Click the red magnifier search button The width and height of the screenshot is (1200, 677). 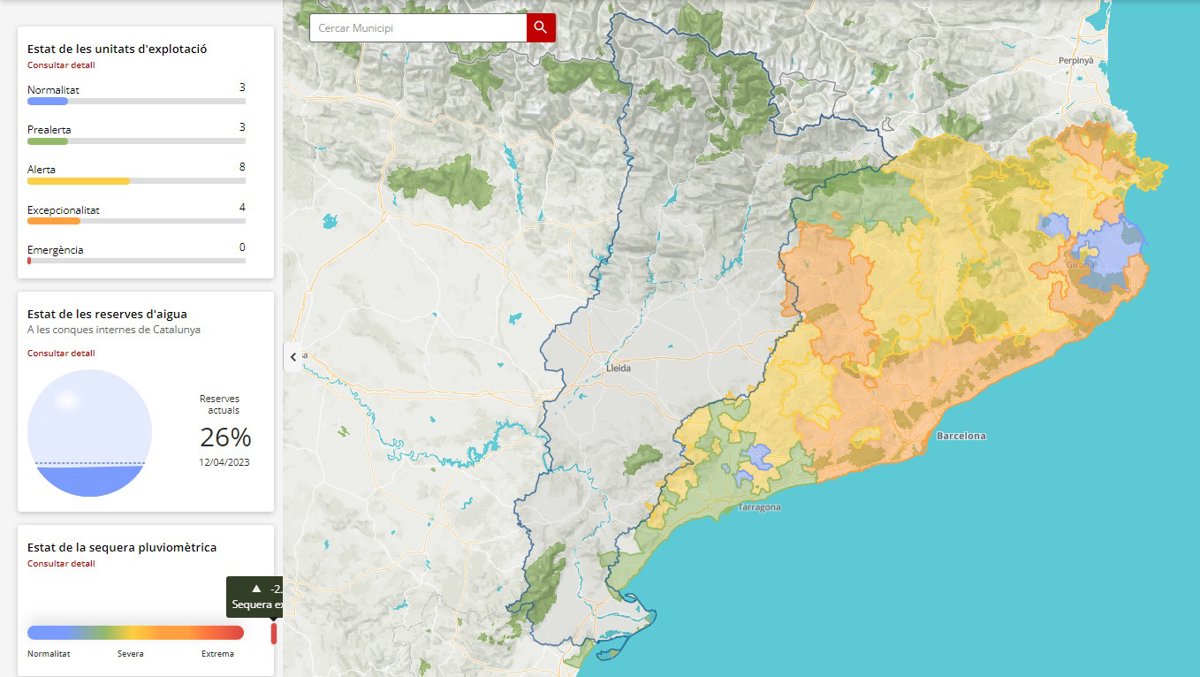click(540, 28)
